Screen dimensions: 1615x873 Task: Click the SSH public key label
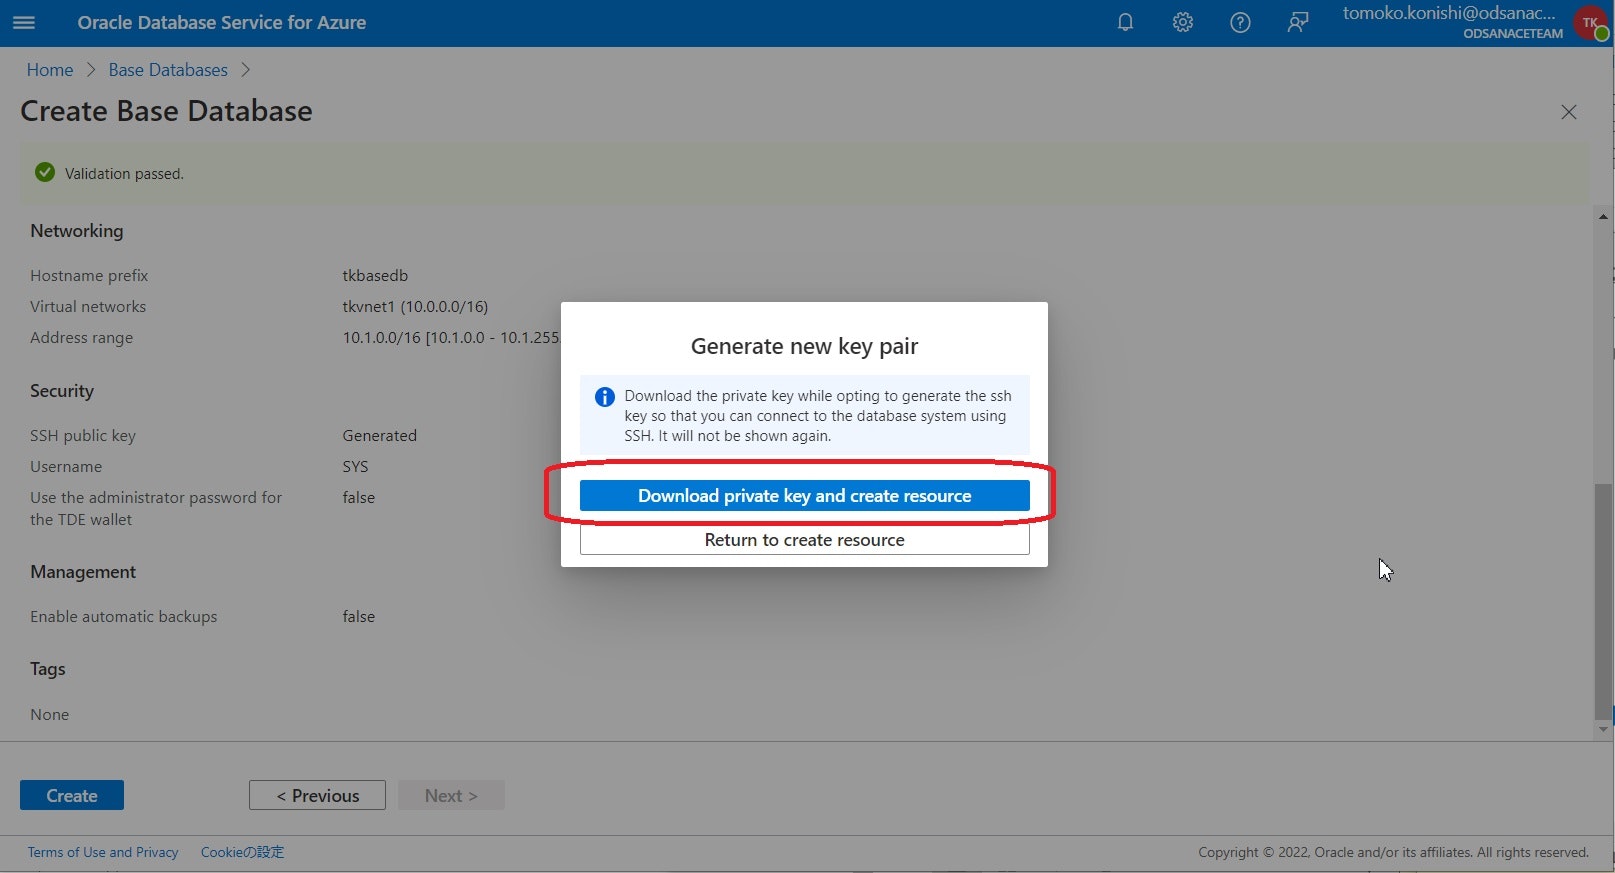pyautogui.click(x=83, y=435)
